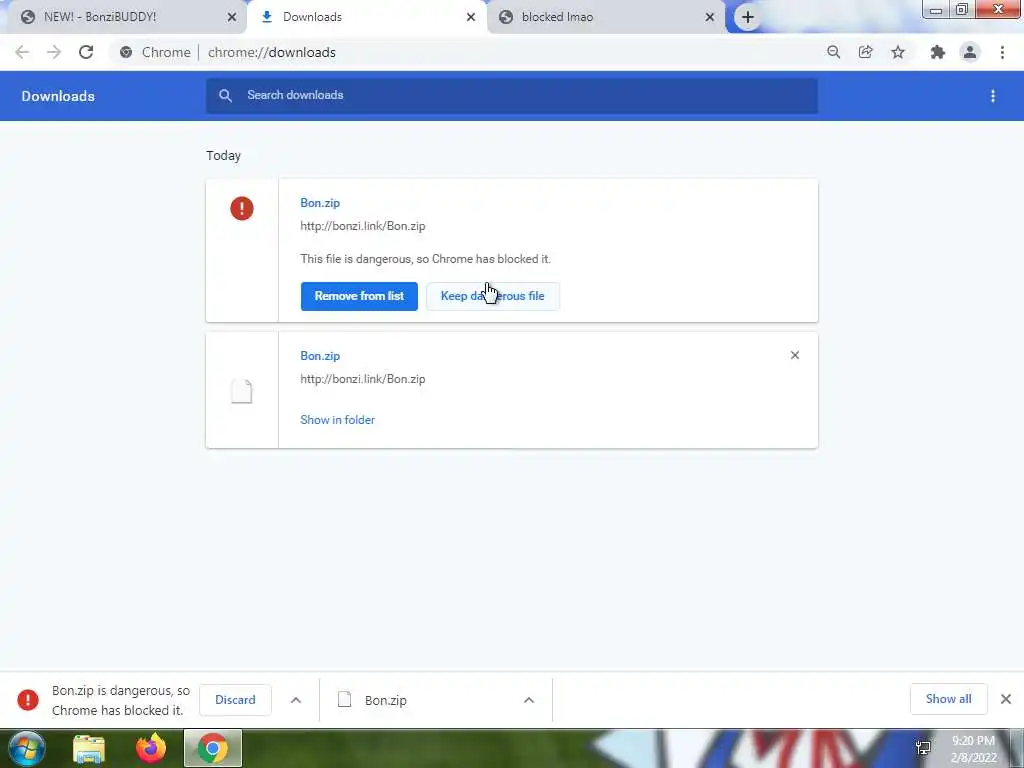
Task: Open the Downloads page three-dot menu
Action: point(993,96)
